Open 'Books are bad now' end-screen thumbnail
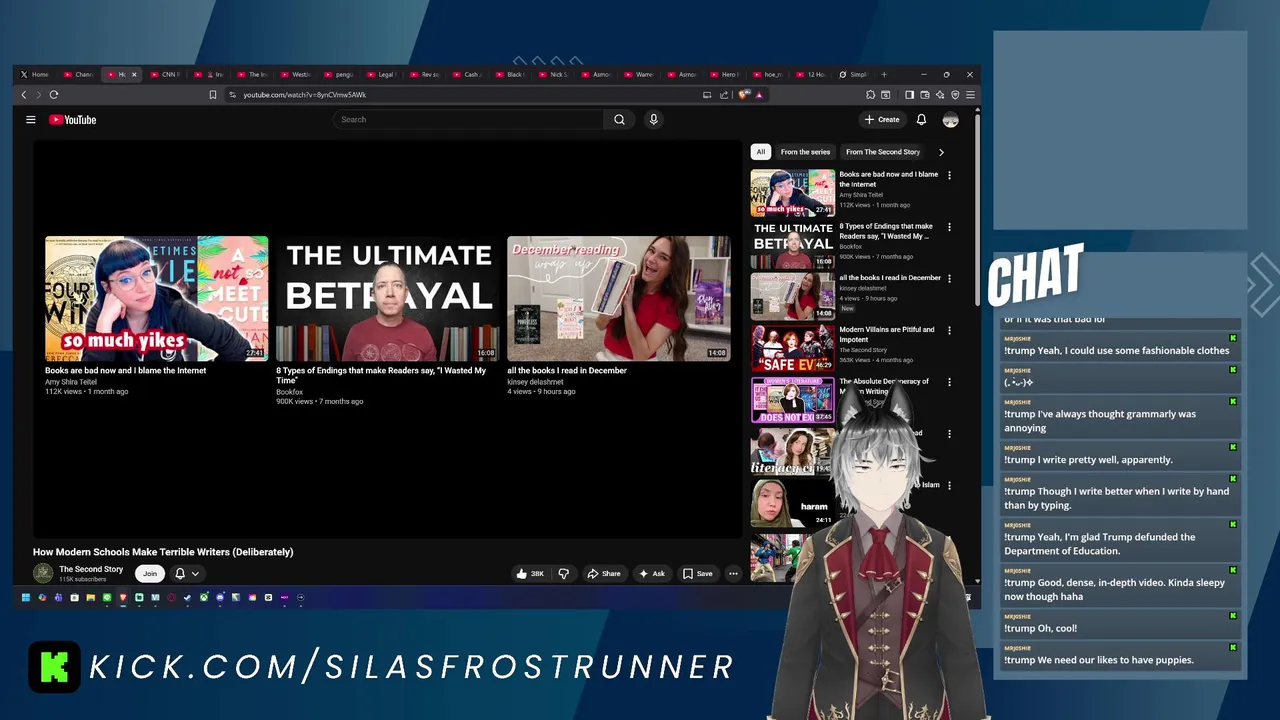The height and width of the screenshot is (720, 1280). [156, 298]
